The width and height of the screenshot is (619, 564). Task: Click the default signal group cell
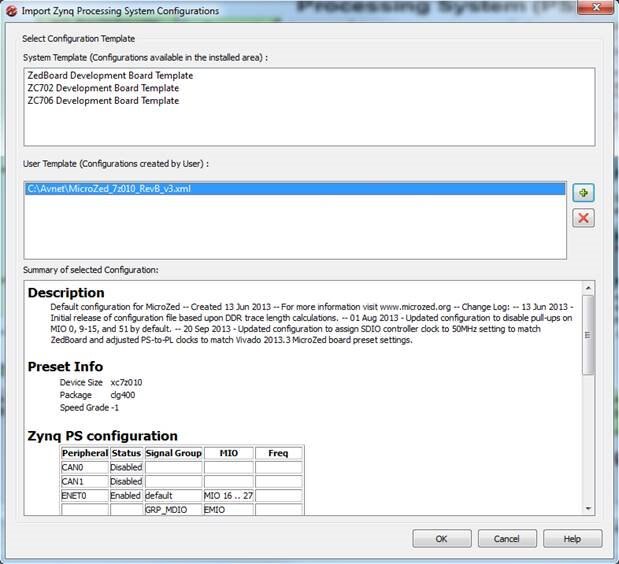[173, 496]
